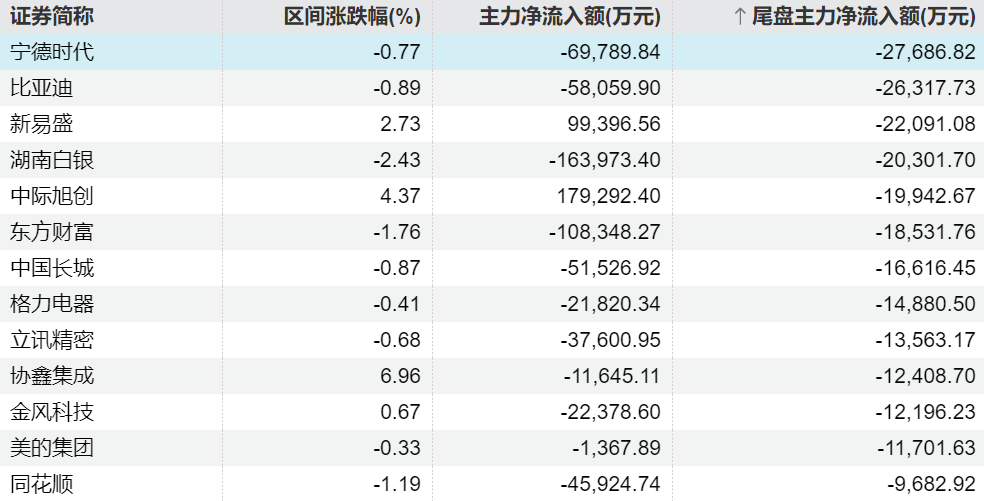This screenshot has height=501, width=984.
Task: Select the 美的集团 stock name
Action: (52, 448)
